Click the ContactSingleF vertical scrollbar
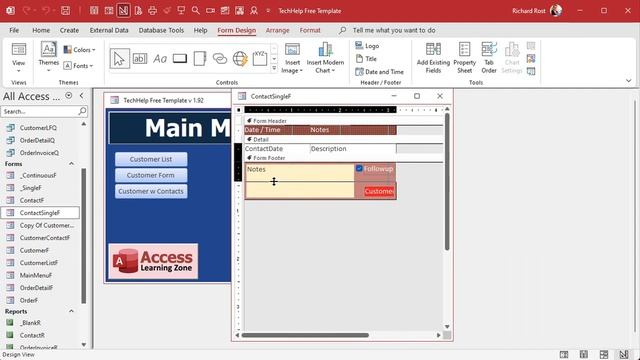Image resolution: width=640 pixels, height=360 pixels. click(x=447, y=182)
